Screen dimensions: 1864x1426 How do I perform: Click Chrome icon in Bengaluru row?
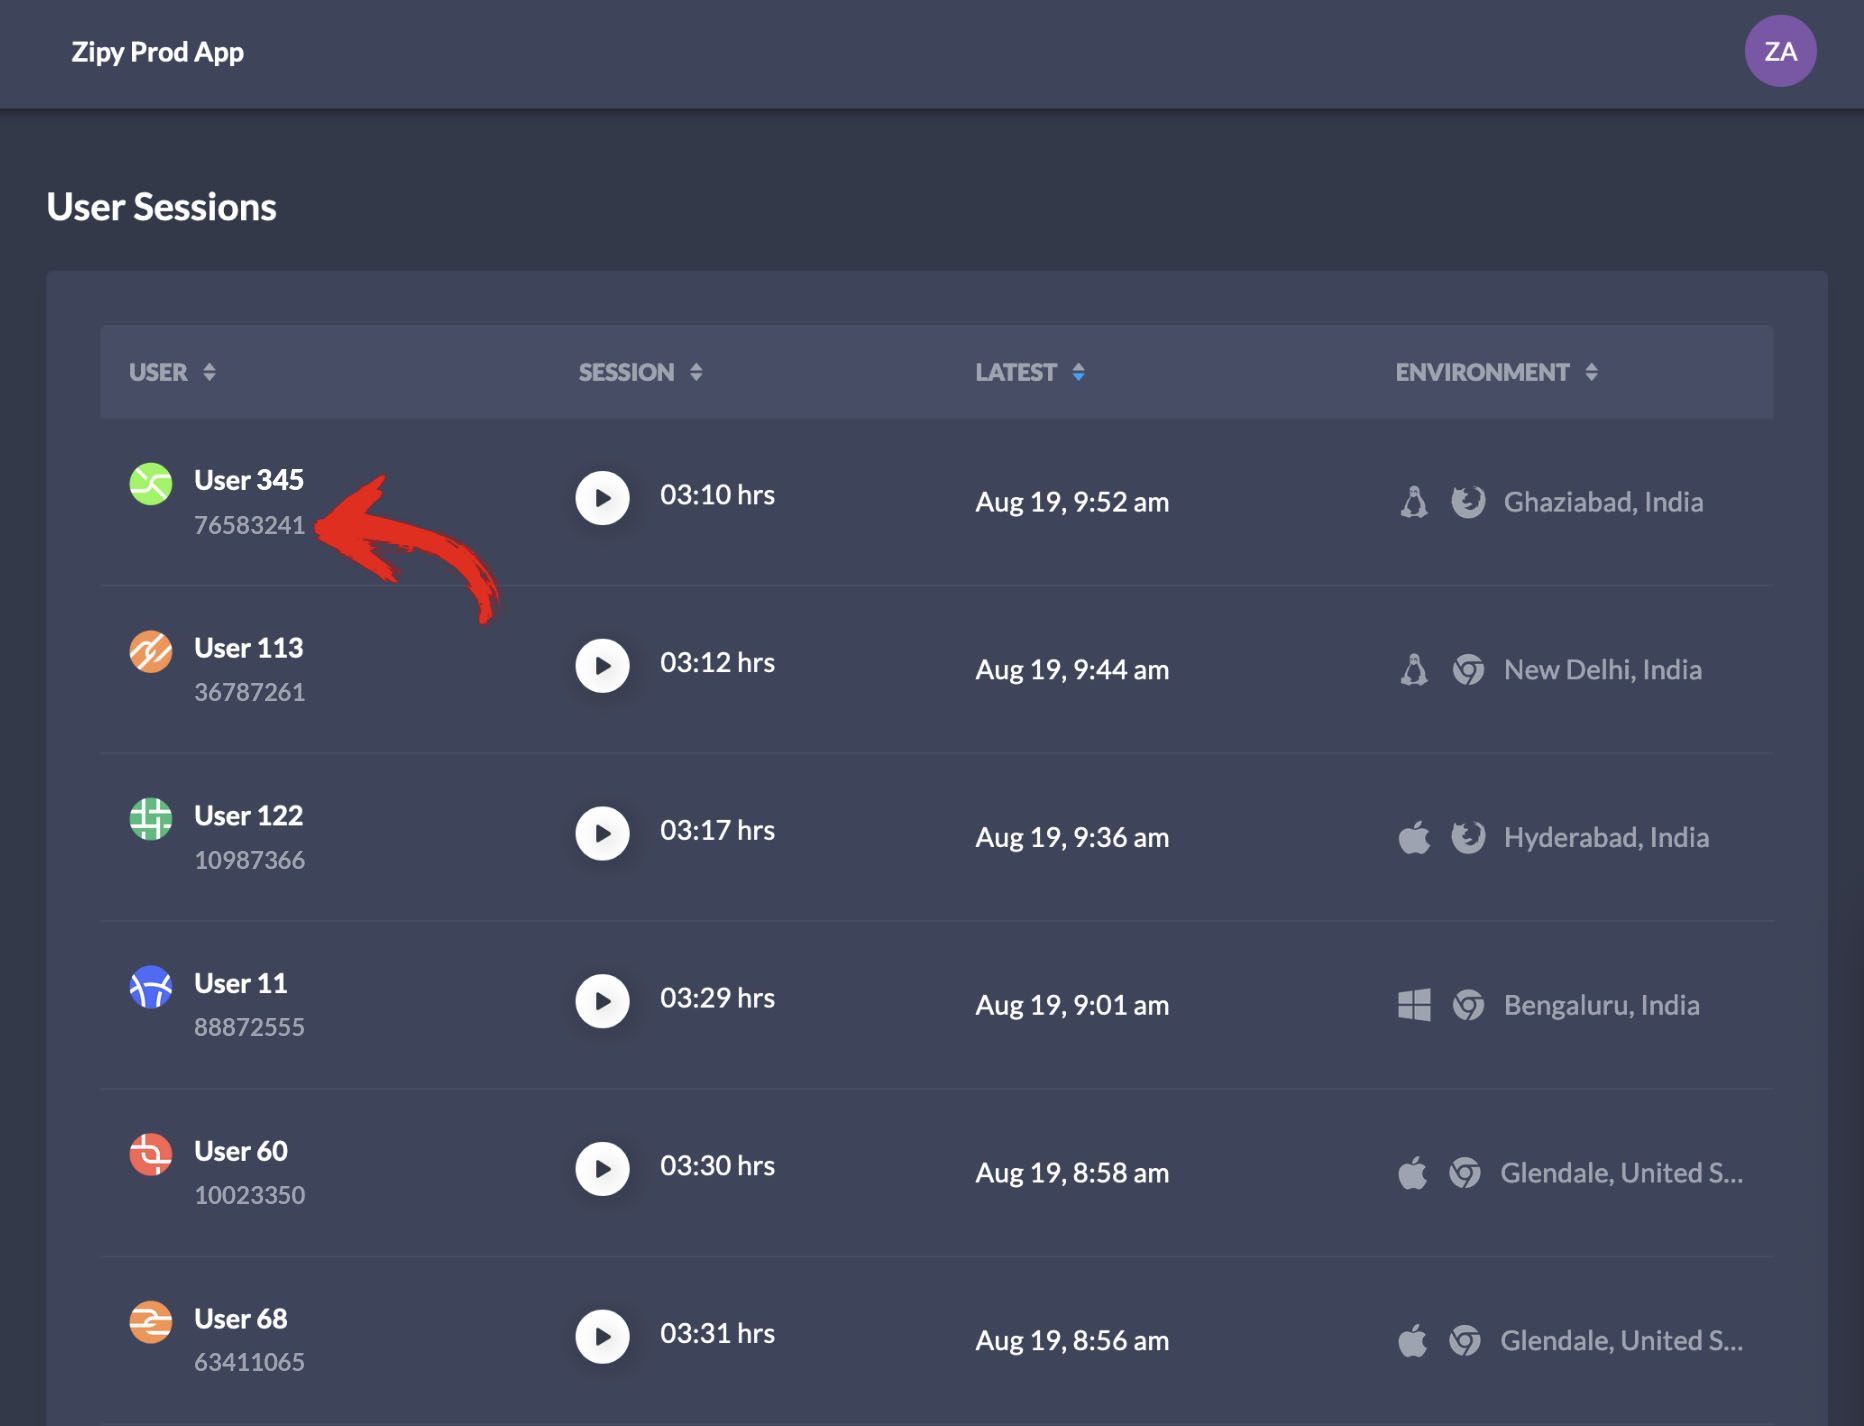click(x=1468, y=1005)
